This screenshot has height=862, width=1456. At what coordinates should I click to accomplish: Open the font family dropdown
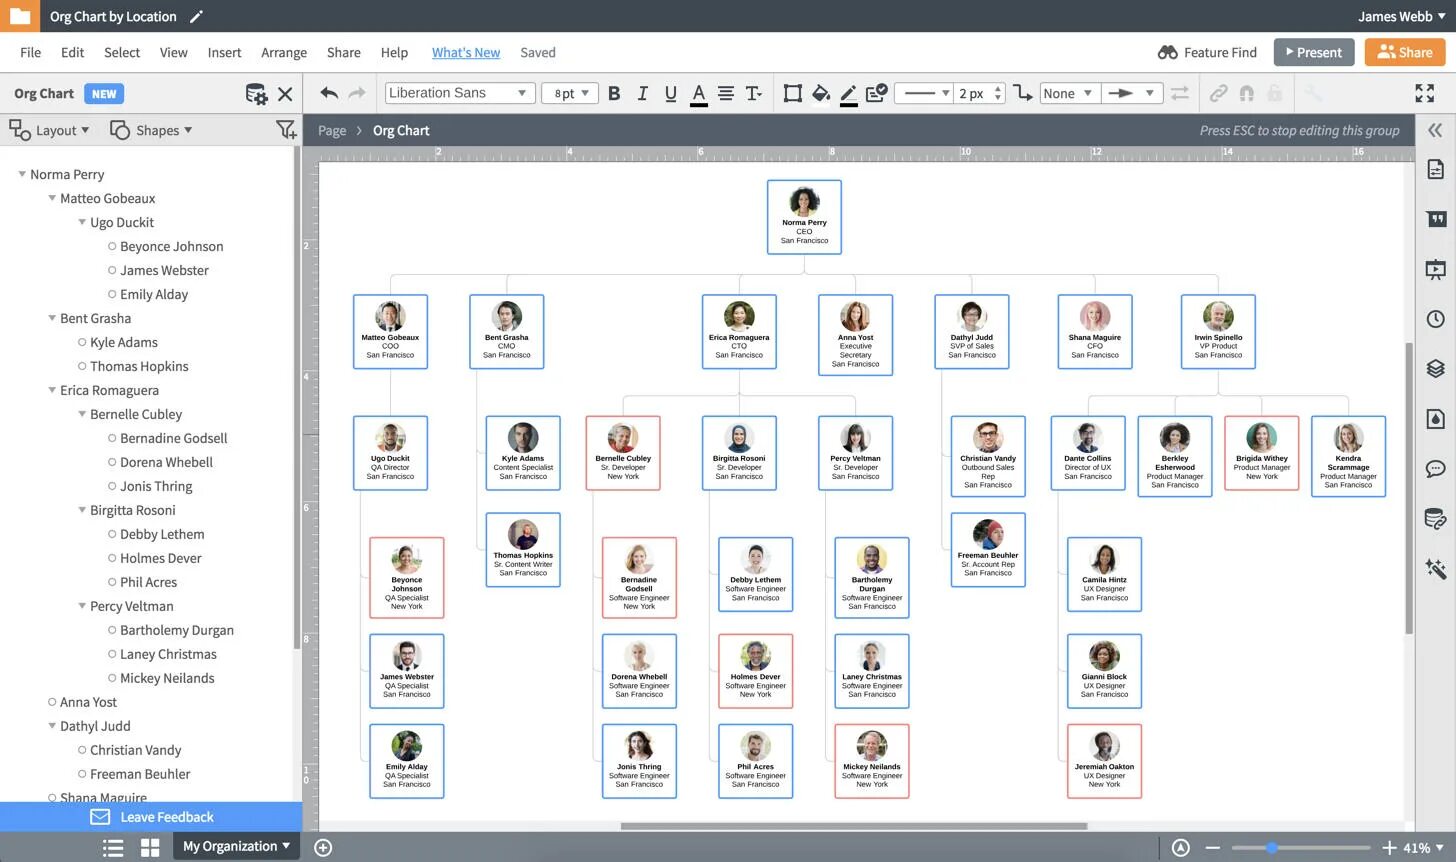pos(459,93)
